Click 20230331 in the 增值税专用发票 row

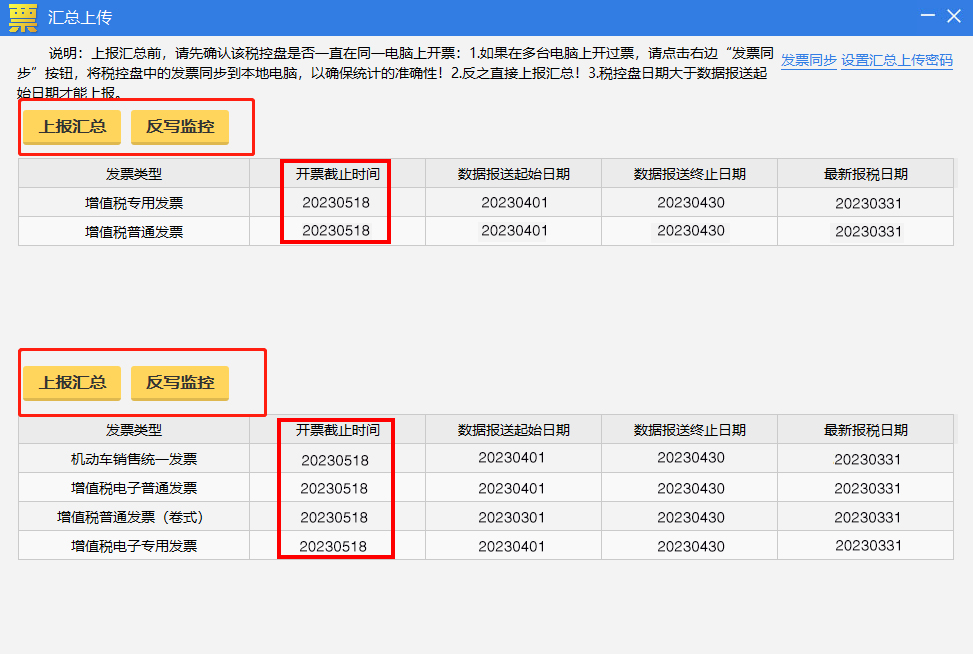(x=868, y=204)
